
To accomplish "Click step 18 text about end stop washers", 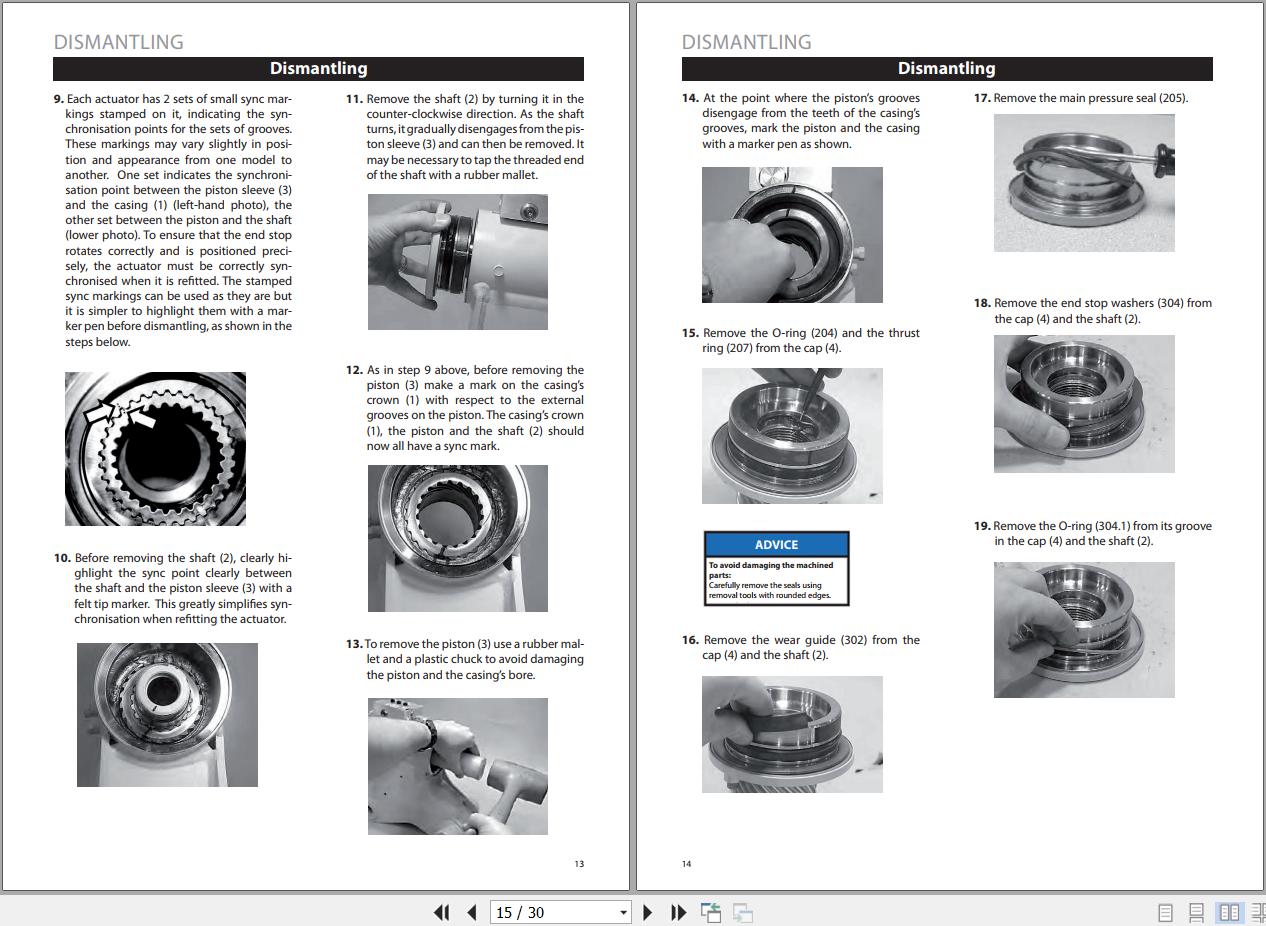I will (1093, 311).
